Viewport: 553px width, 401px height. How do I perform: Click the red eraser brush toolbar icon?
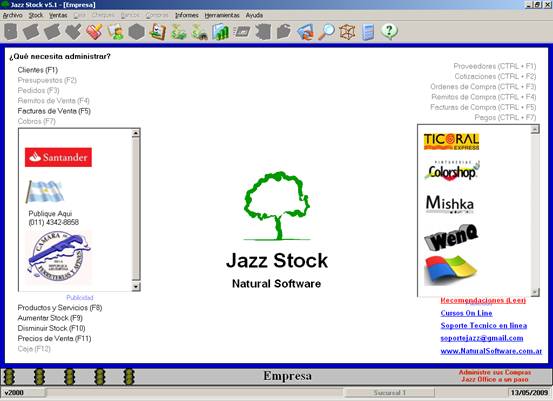coord(94,32)
